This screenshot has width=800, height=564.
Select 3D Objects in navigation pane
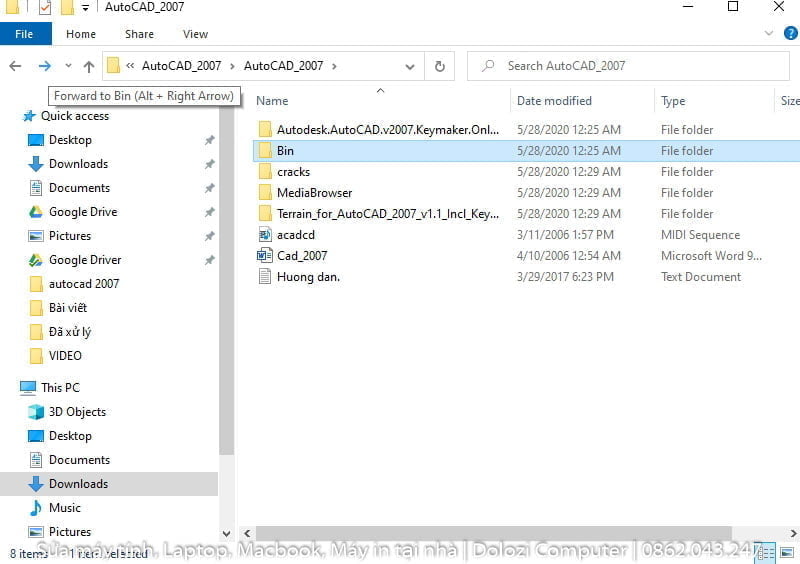click(77, 412)
